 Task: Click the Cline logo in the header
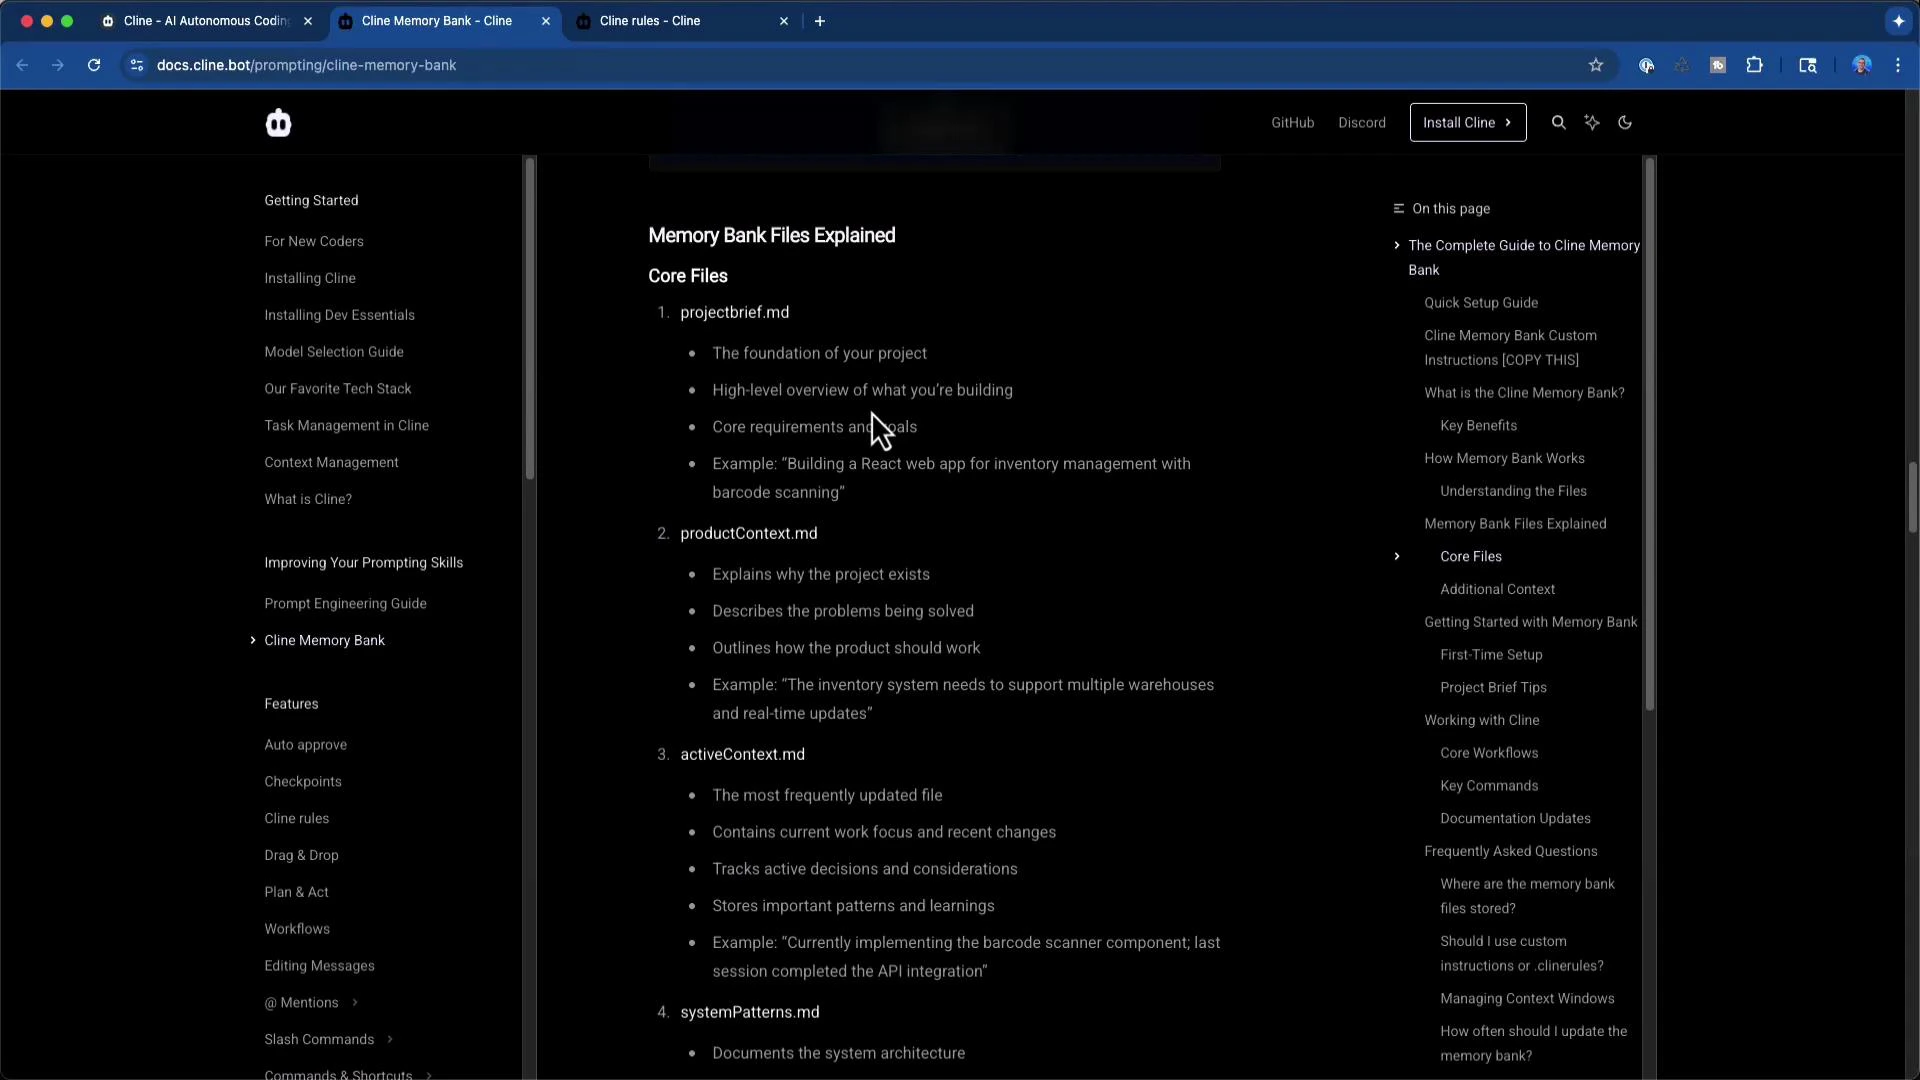tap(278, 122)
